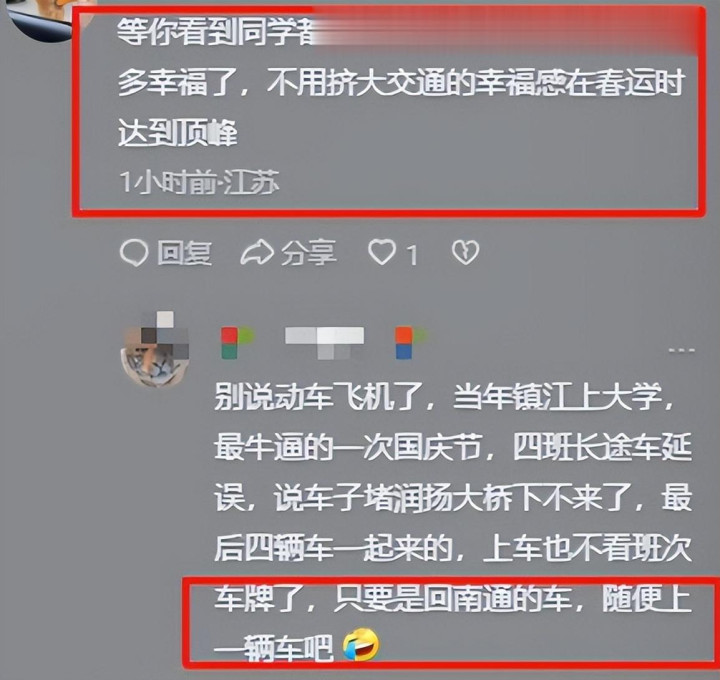Open the blurred username of the second commenter
Screen dimensions: 720x680
(x=325, y=342)
